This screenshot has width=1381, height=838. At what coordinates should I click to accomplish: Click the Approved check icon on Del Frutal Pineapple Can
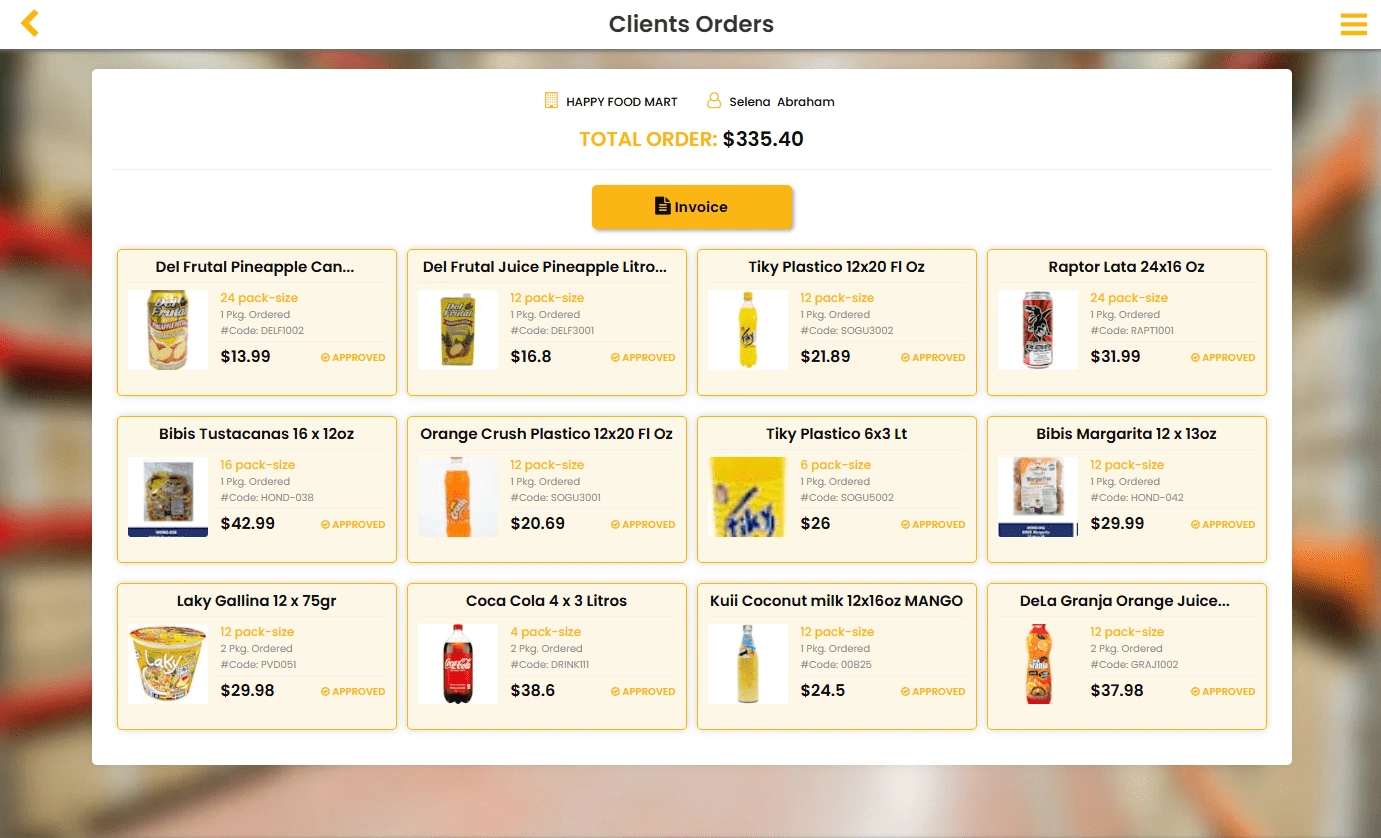point(325,357)
